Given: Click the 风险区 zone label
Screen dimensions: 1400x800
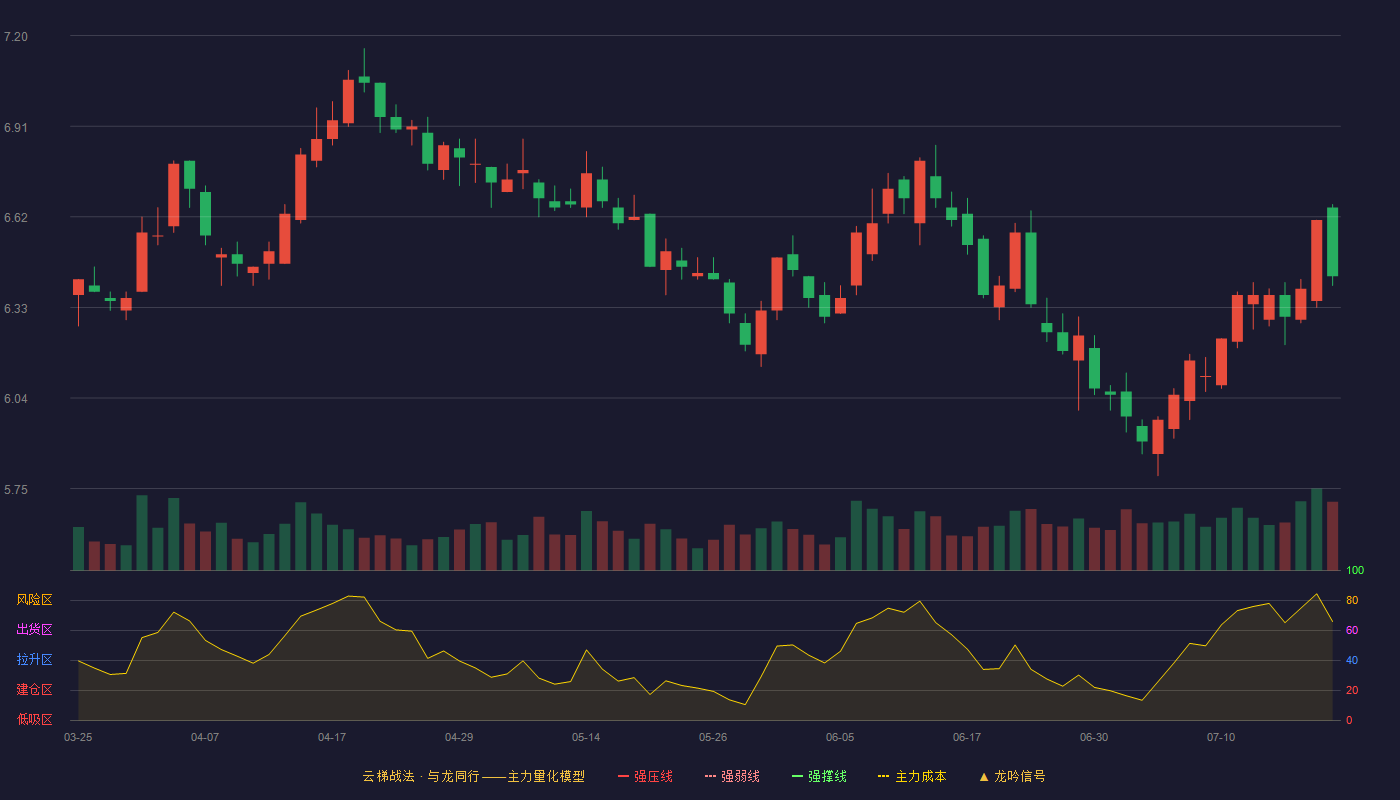Looking at the screenshot, I should 34,600.
